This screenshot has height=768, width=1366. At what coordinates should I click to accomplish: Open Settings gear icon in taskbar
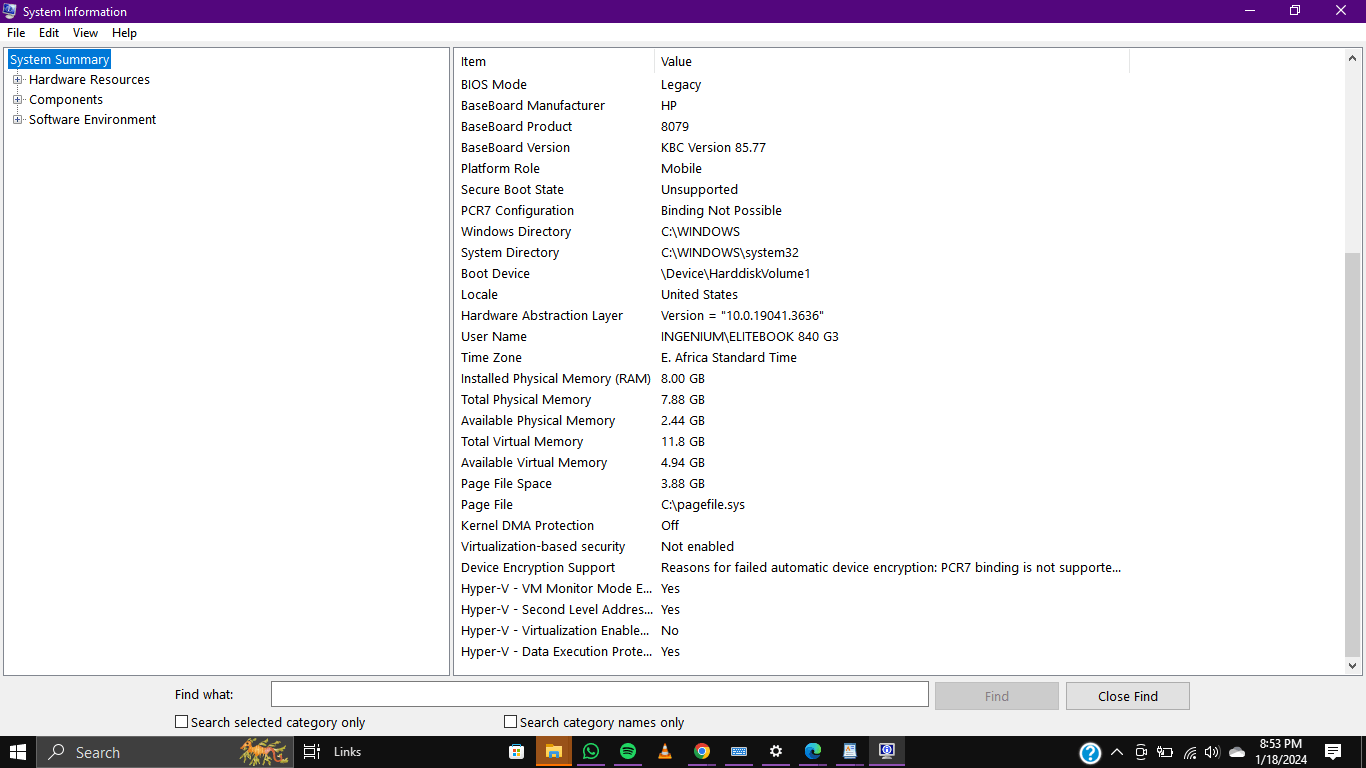coord(776,752)
